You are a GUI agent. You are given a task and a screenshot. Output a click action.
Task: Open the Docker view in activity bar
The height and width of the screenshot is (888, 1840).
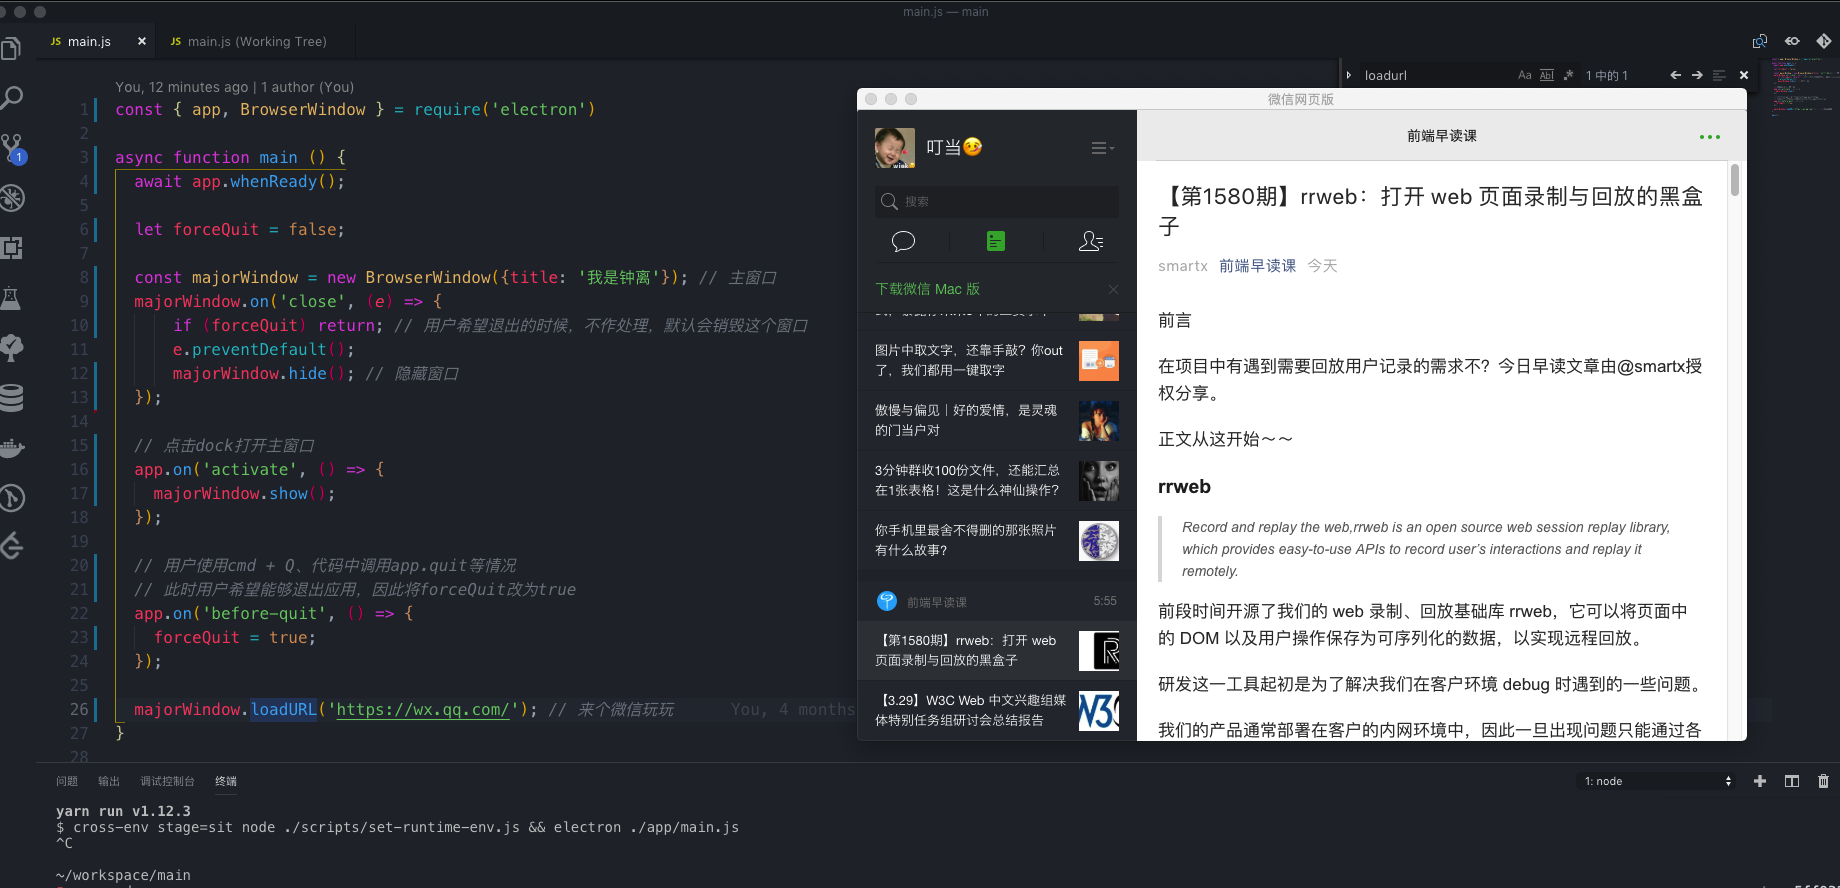click(11, 448)
